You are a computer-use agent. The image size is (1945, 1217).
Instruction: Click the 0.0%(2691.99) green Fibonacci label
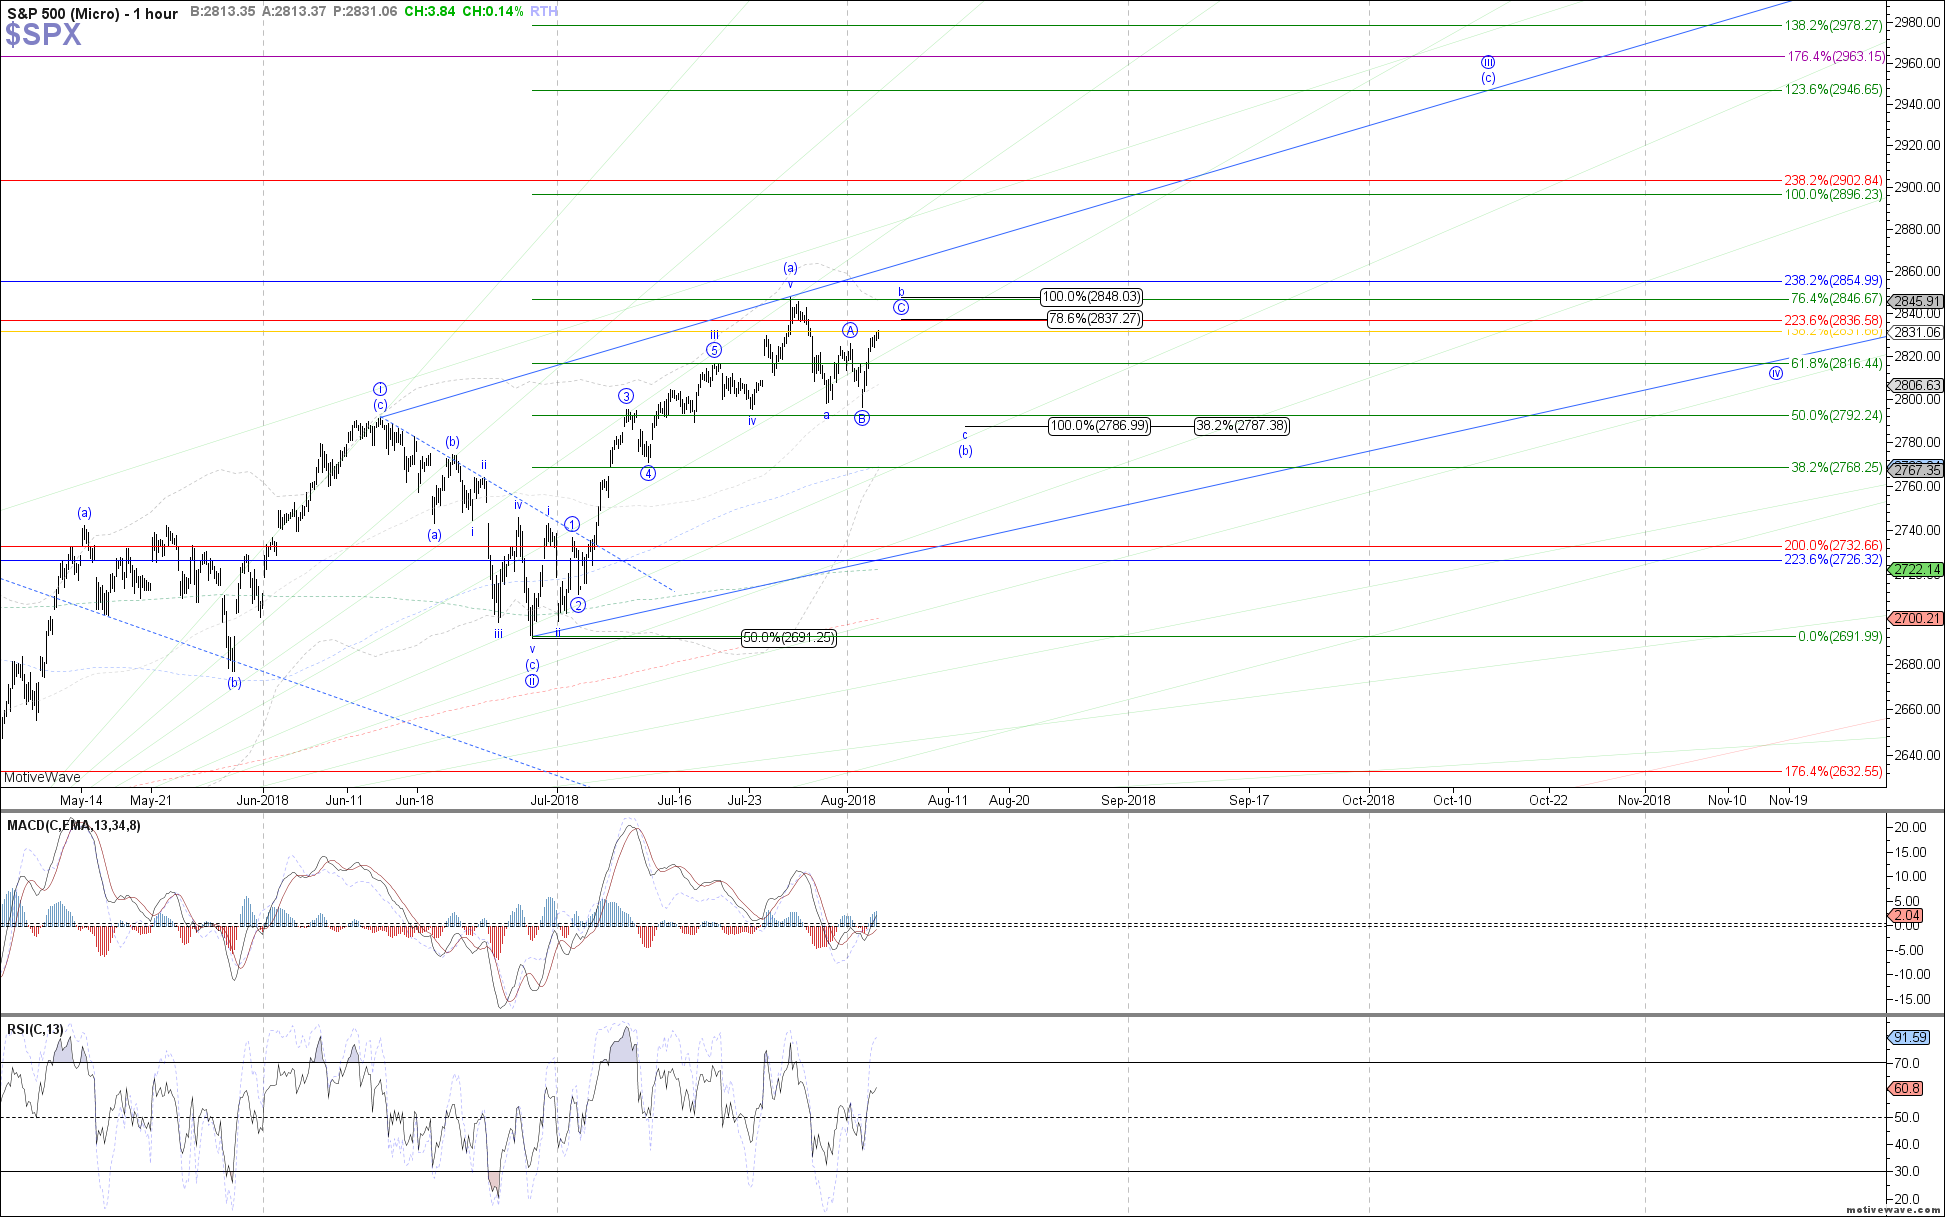(1840, 637)
